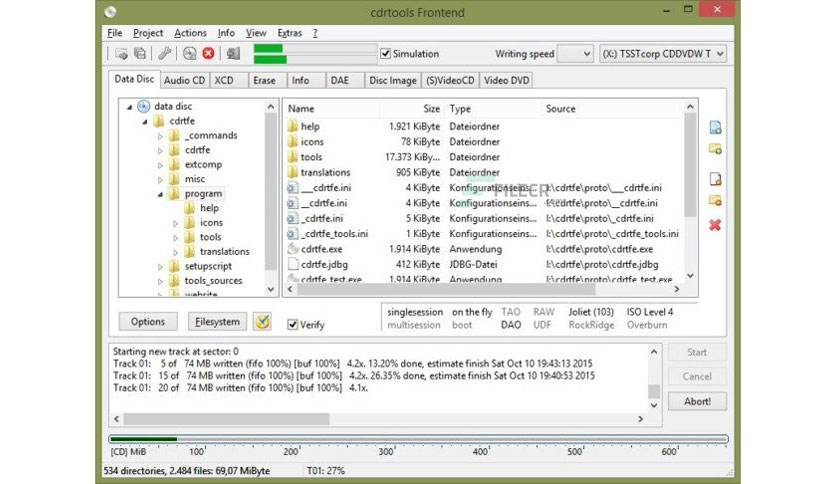Image resolution: width=836 pixels, height=484 pixels.
Task: Sort by the Name column header
Action: coord(331,109)
